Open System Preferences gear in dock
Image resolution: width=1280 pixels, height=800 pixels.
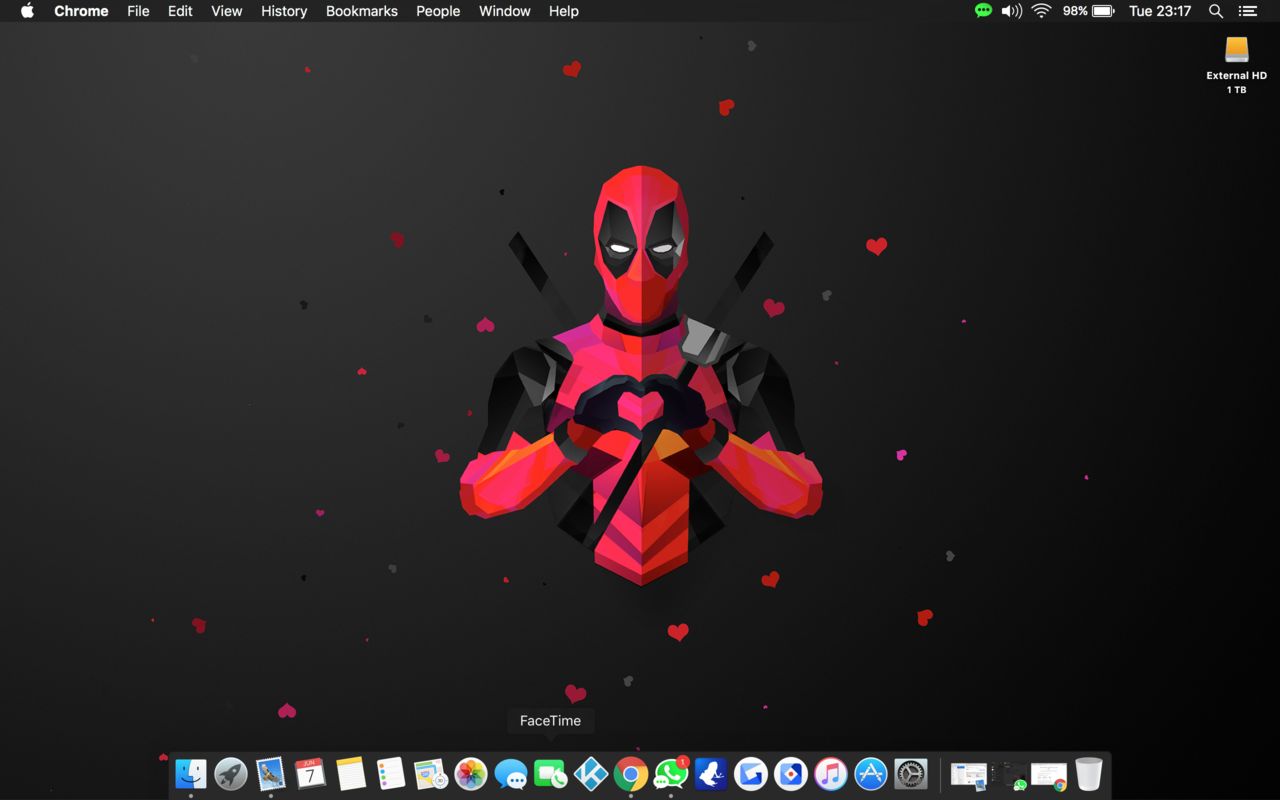[911, 773]
